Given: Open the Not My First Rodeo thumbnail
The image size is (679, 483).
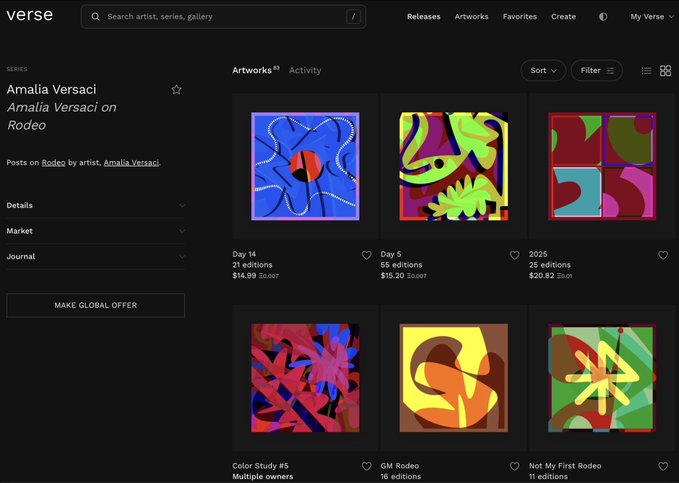Looking at the screenshot, I should [602, 378].
